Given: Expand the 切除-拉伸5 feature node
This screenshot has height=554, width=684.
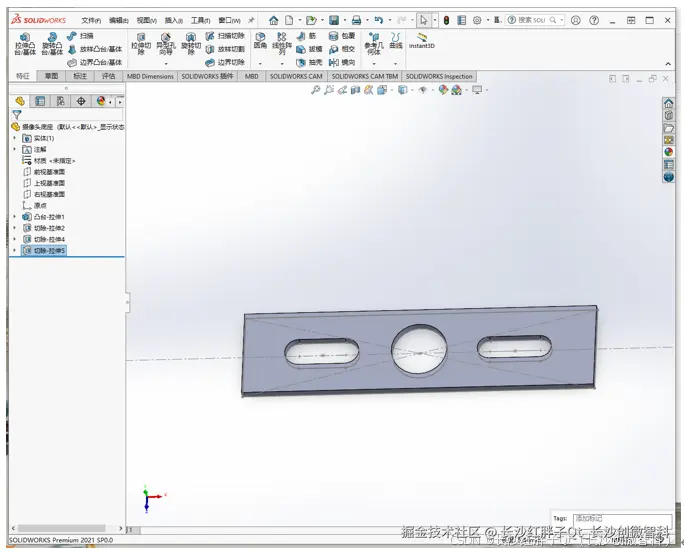Looking at the screenshot, I should click(x=14, y=250).
